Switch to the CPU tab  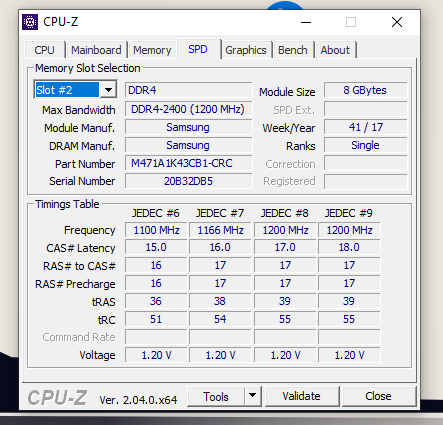click(x=44, y=50)
